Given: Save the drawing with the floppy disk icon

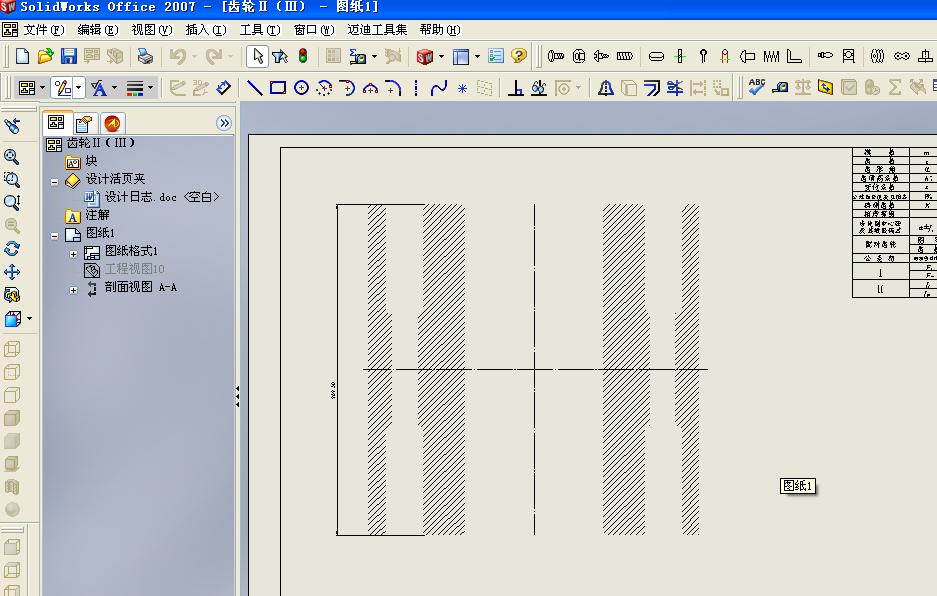Looking at the screenshot, I should [x=69, y=56].
